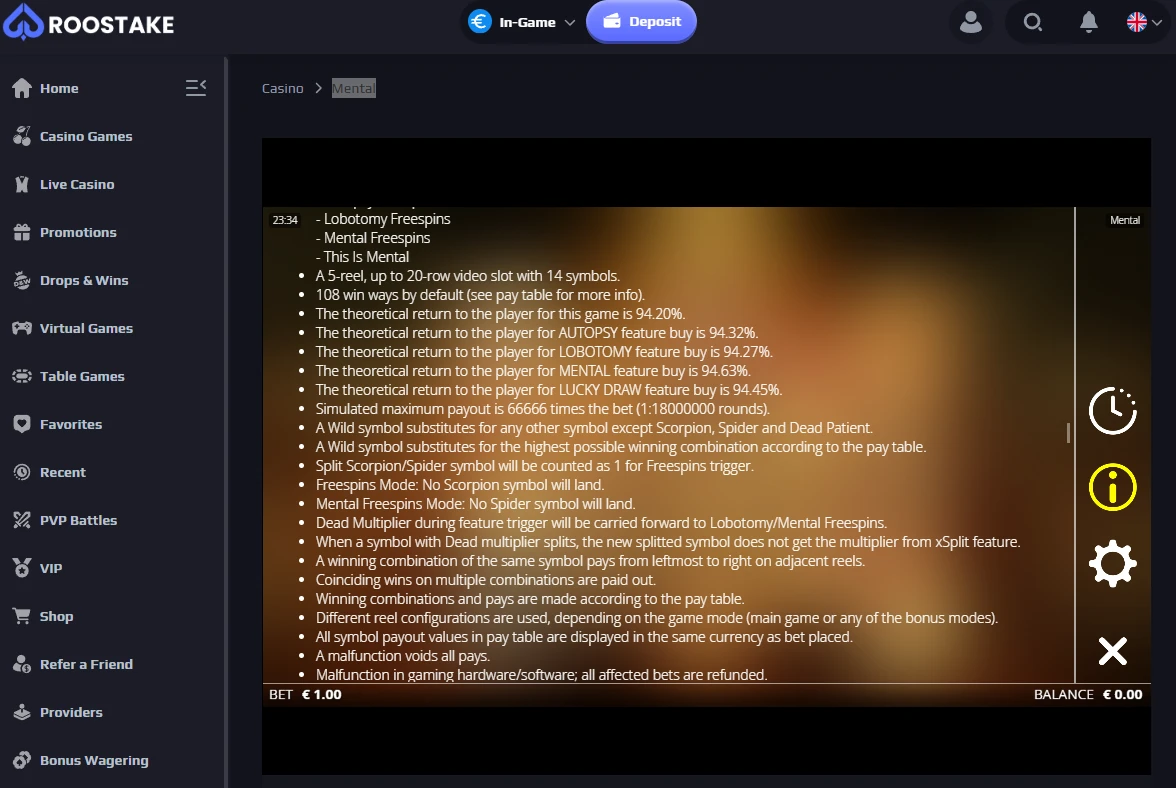Click the Providers icon
This screenshot has height=788, width=1176.
click(22, 712)
